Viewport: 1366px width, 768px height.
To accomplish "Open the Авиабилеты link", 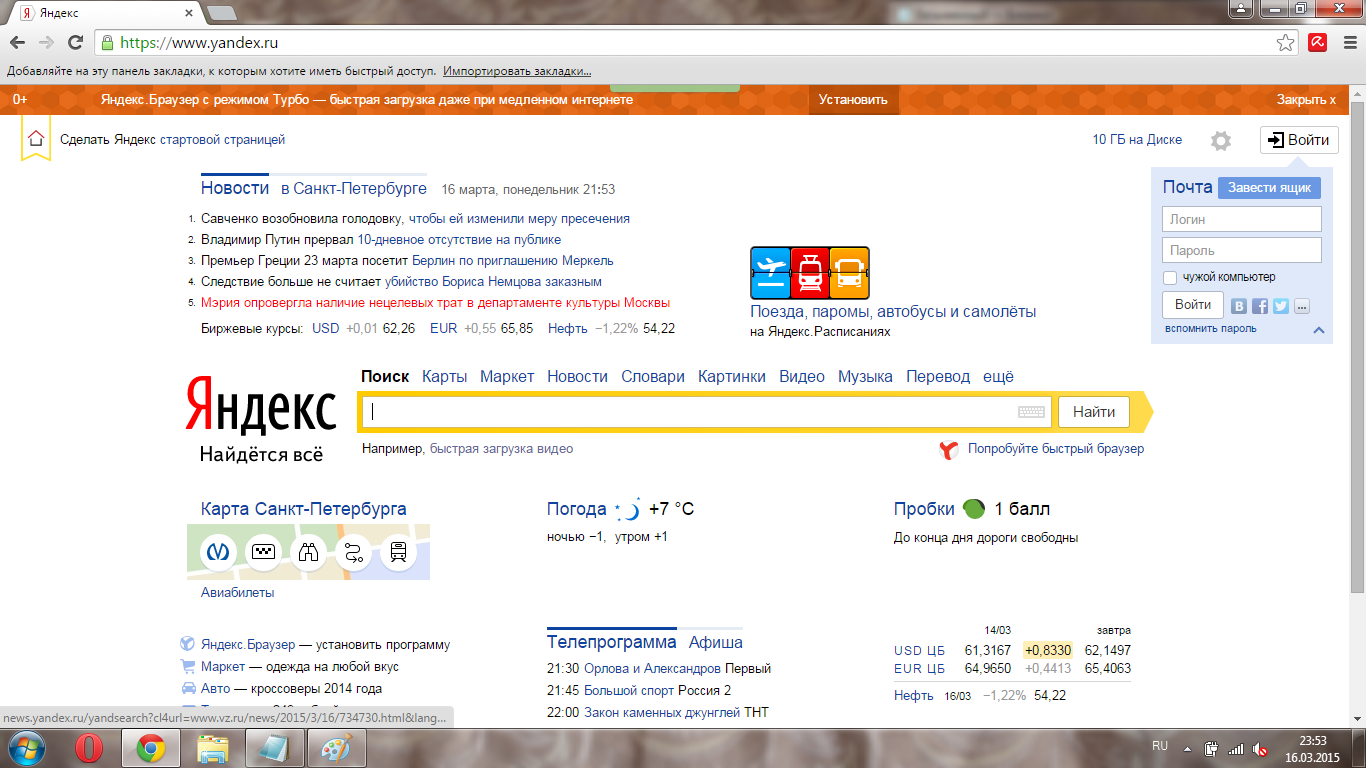I will coord(237,593).
